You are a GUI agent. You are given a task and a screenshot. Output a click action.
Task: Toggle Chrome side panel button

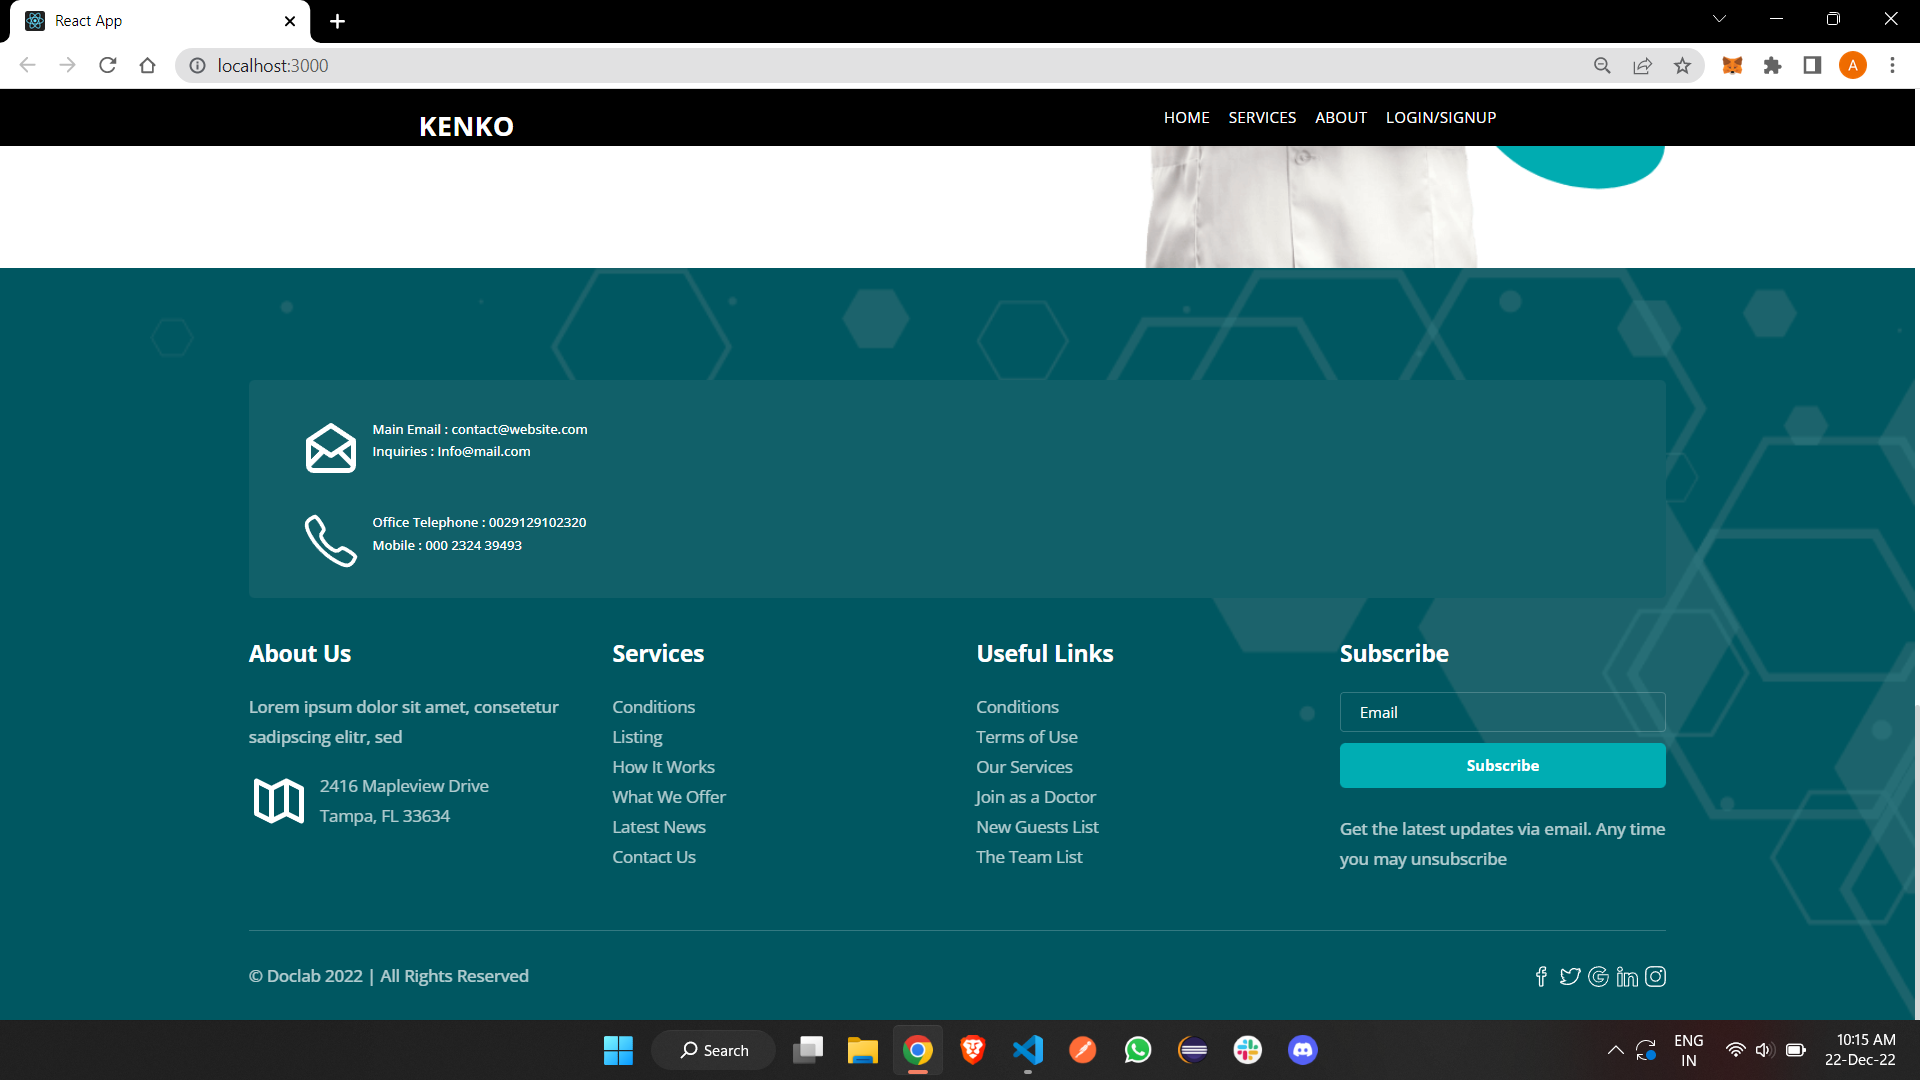[x=1811, y=66]
